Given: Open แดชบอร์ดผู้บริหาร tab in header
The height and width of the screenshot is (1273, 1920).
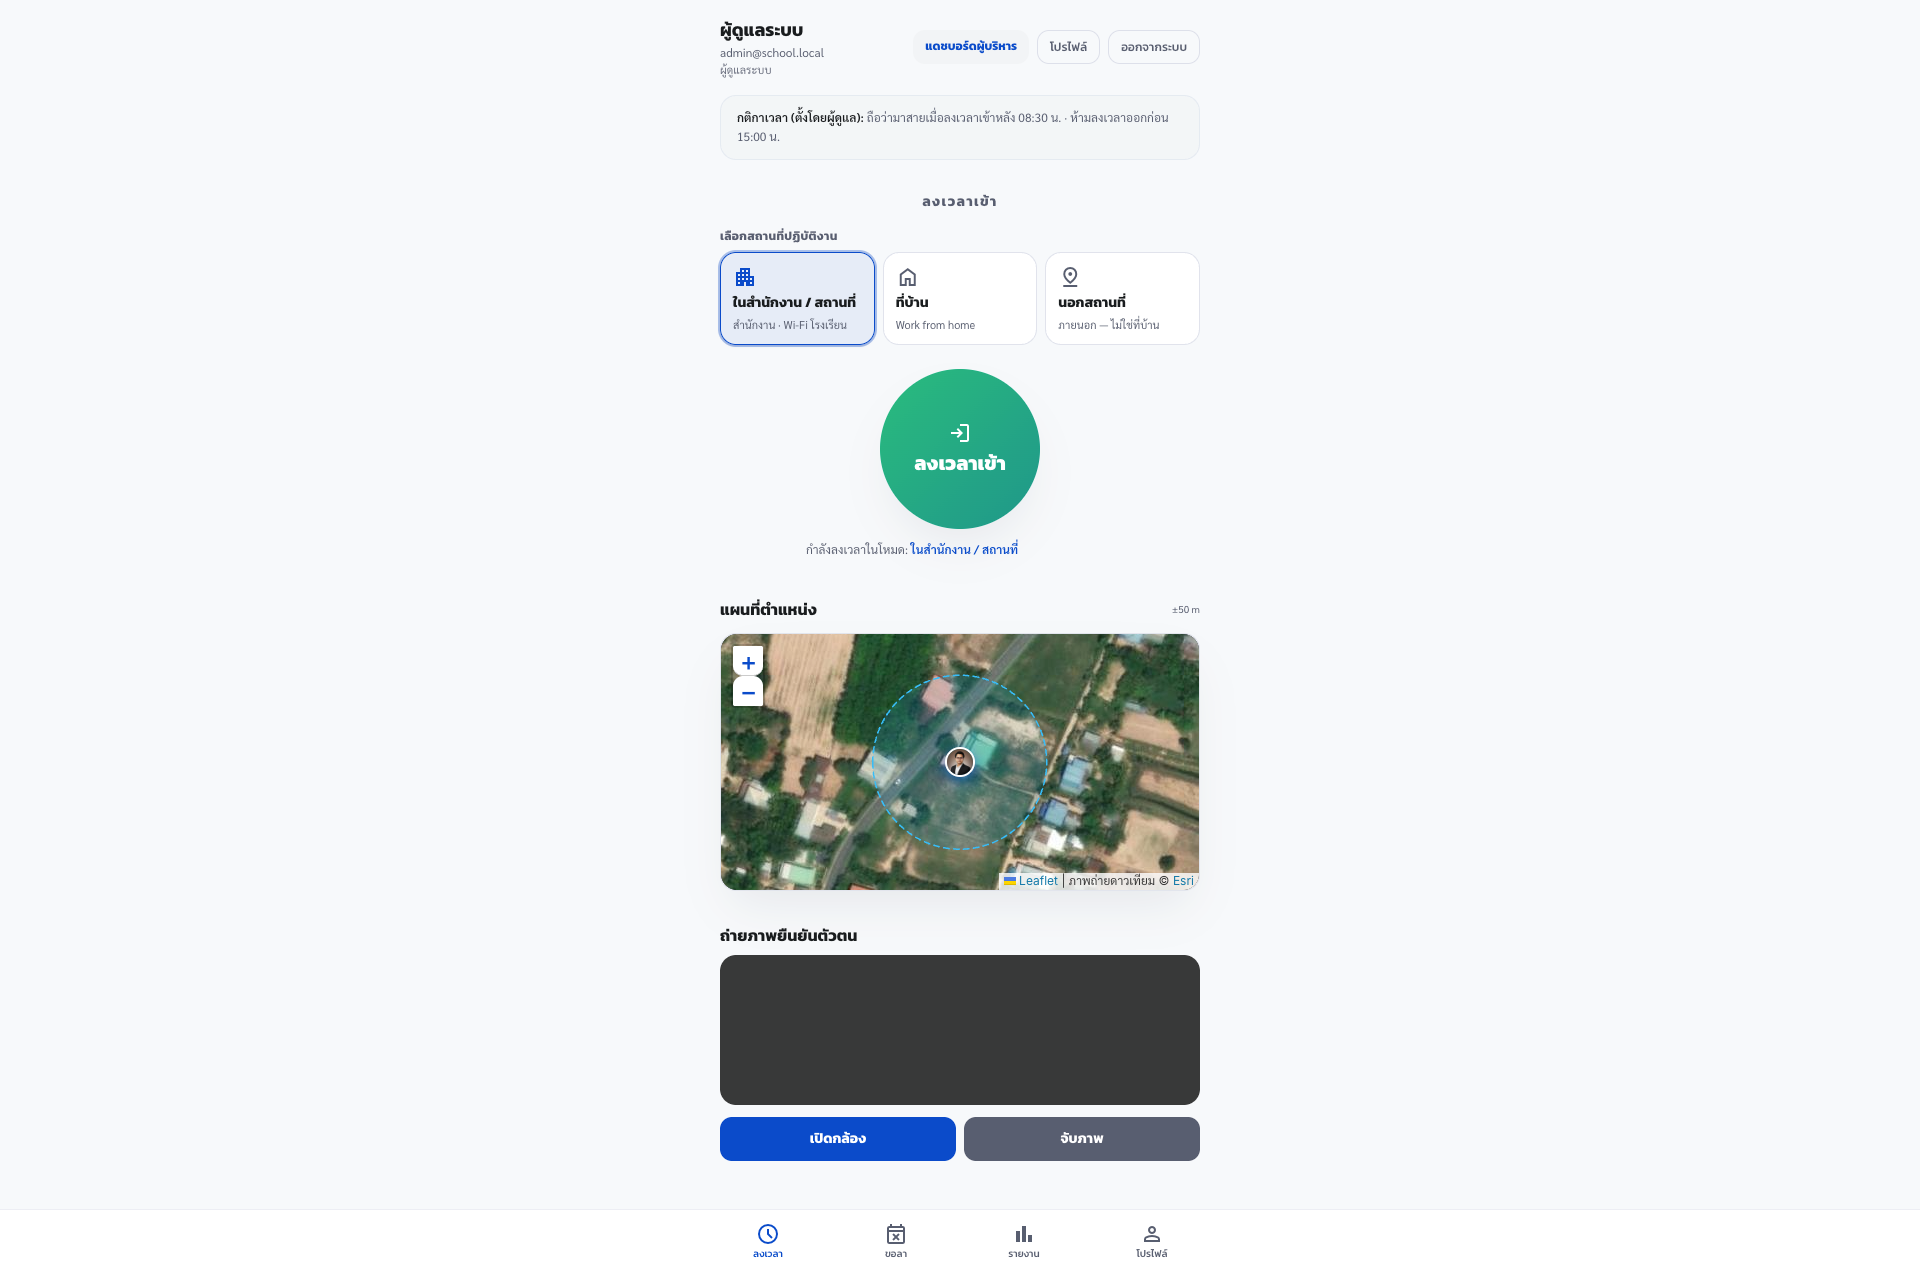Looking at the screenshot, I should [x=971, y=47].
